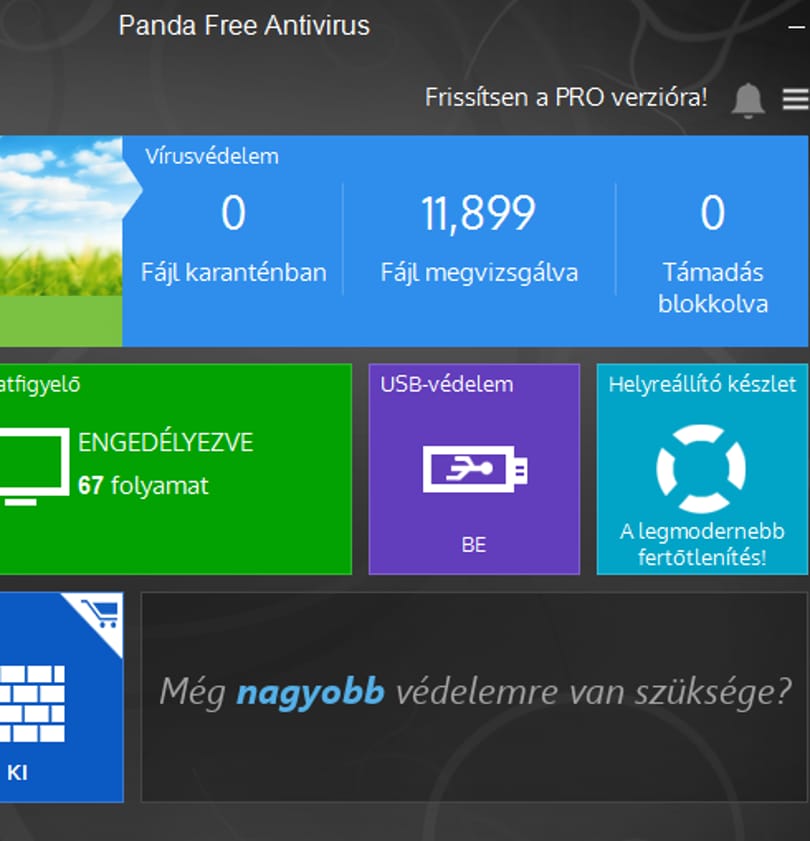The image size is (810, 841).
Task: Open the notifications bell icon
Action: (748, 100)
